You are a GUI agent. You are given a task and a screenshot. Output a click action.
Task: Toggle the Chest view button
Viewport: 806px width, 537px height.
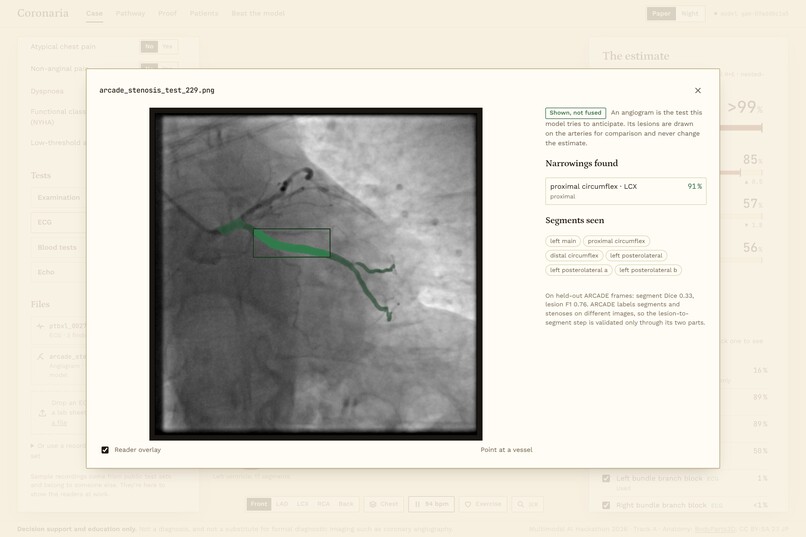384,504
